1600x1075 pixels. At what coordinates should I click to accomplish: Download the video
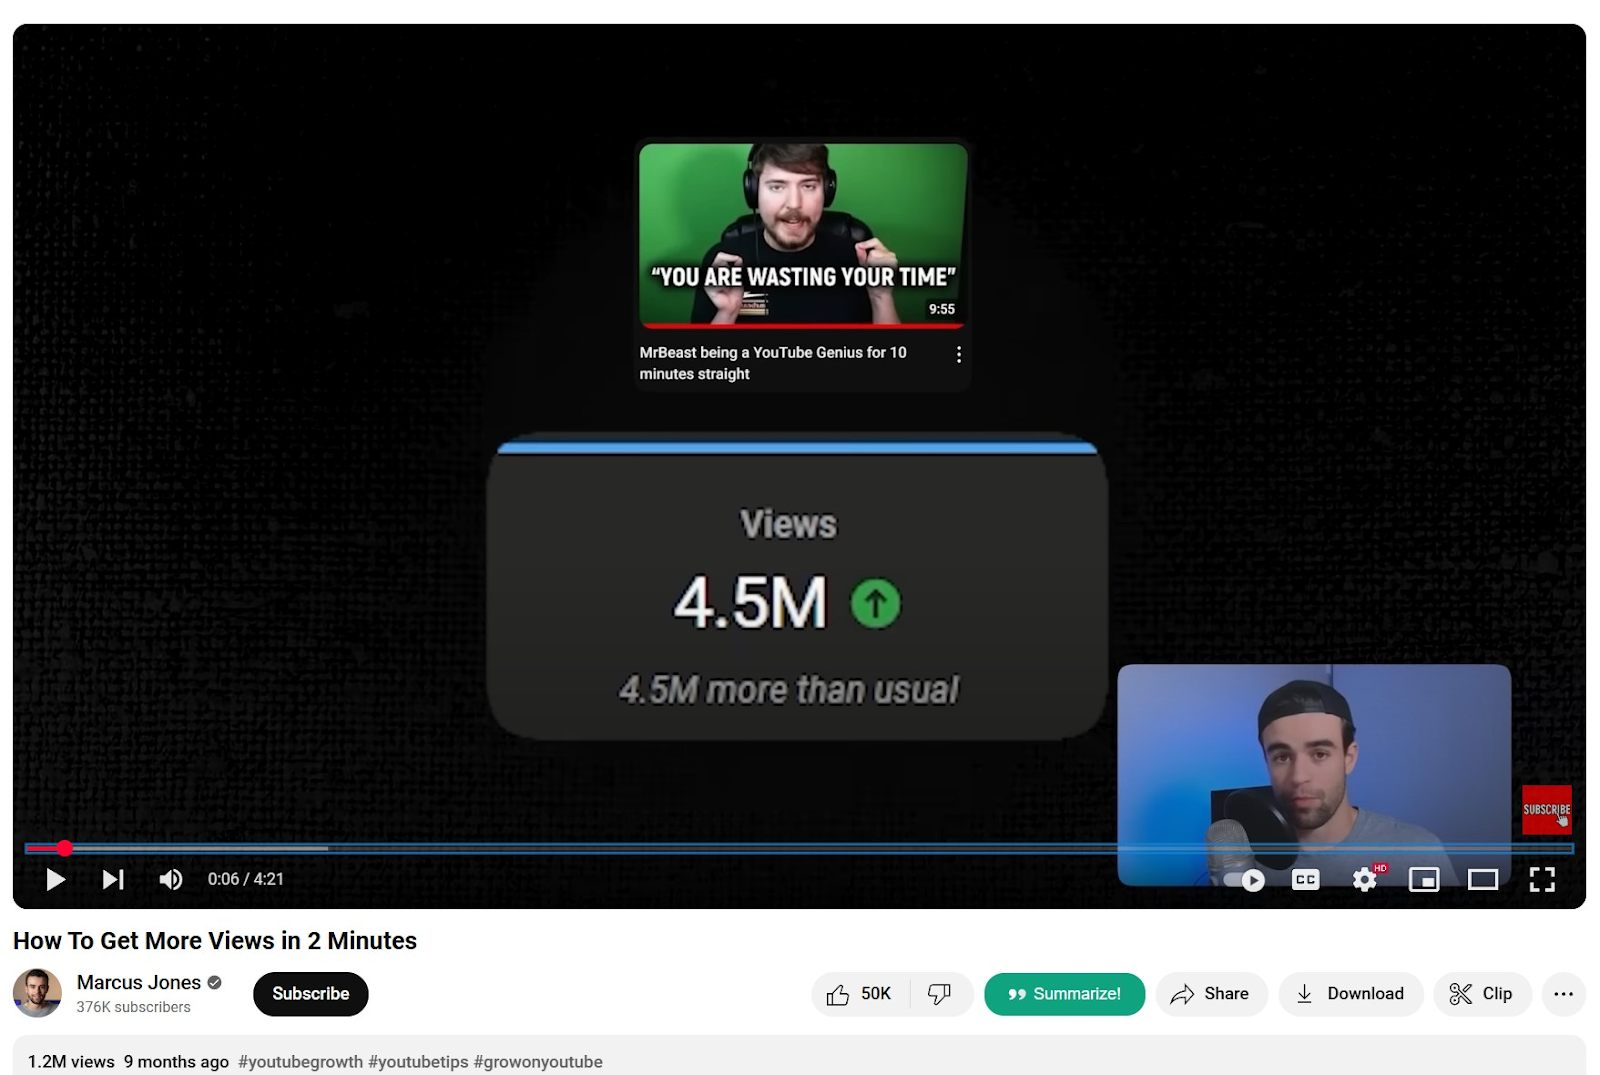click(1350, 994)
